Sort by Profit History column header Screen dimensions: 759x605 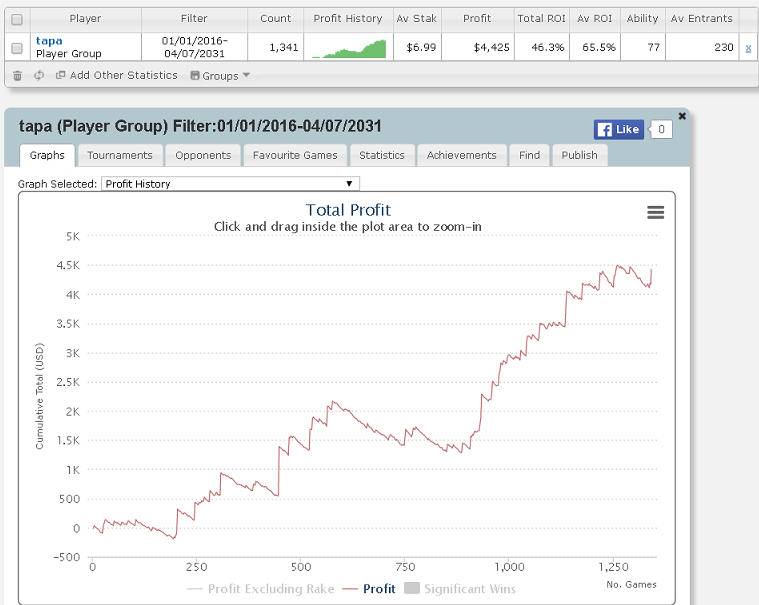[348, 19]
